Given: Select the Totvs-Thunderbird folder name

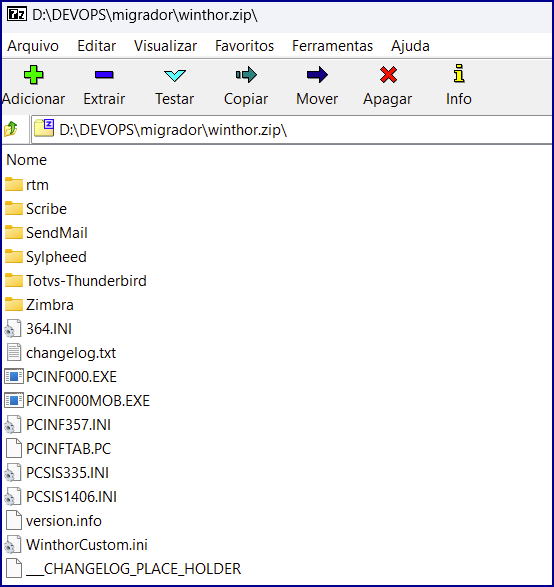Looking at the screenshot, I should pos(86,280).
